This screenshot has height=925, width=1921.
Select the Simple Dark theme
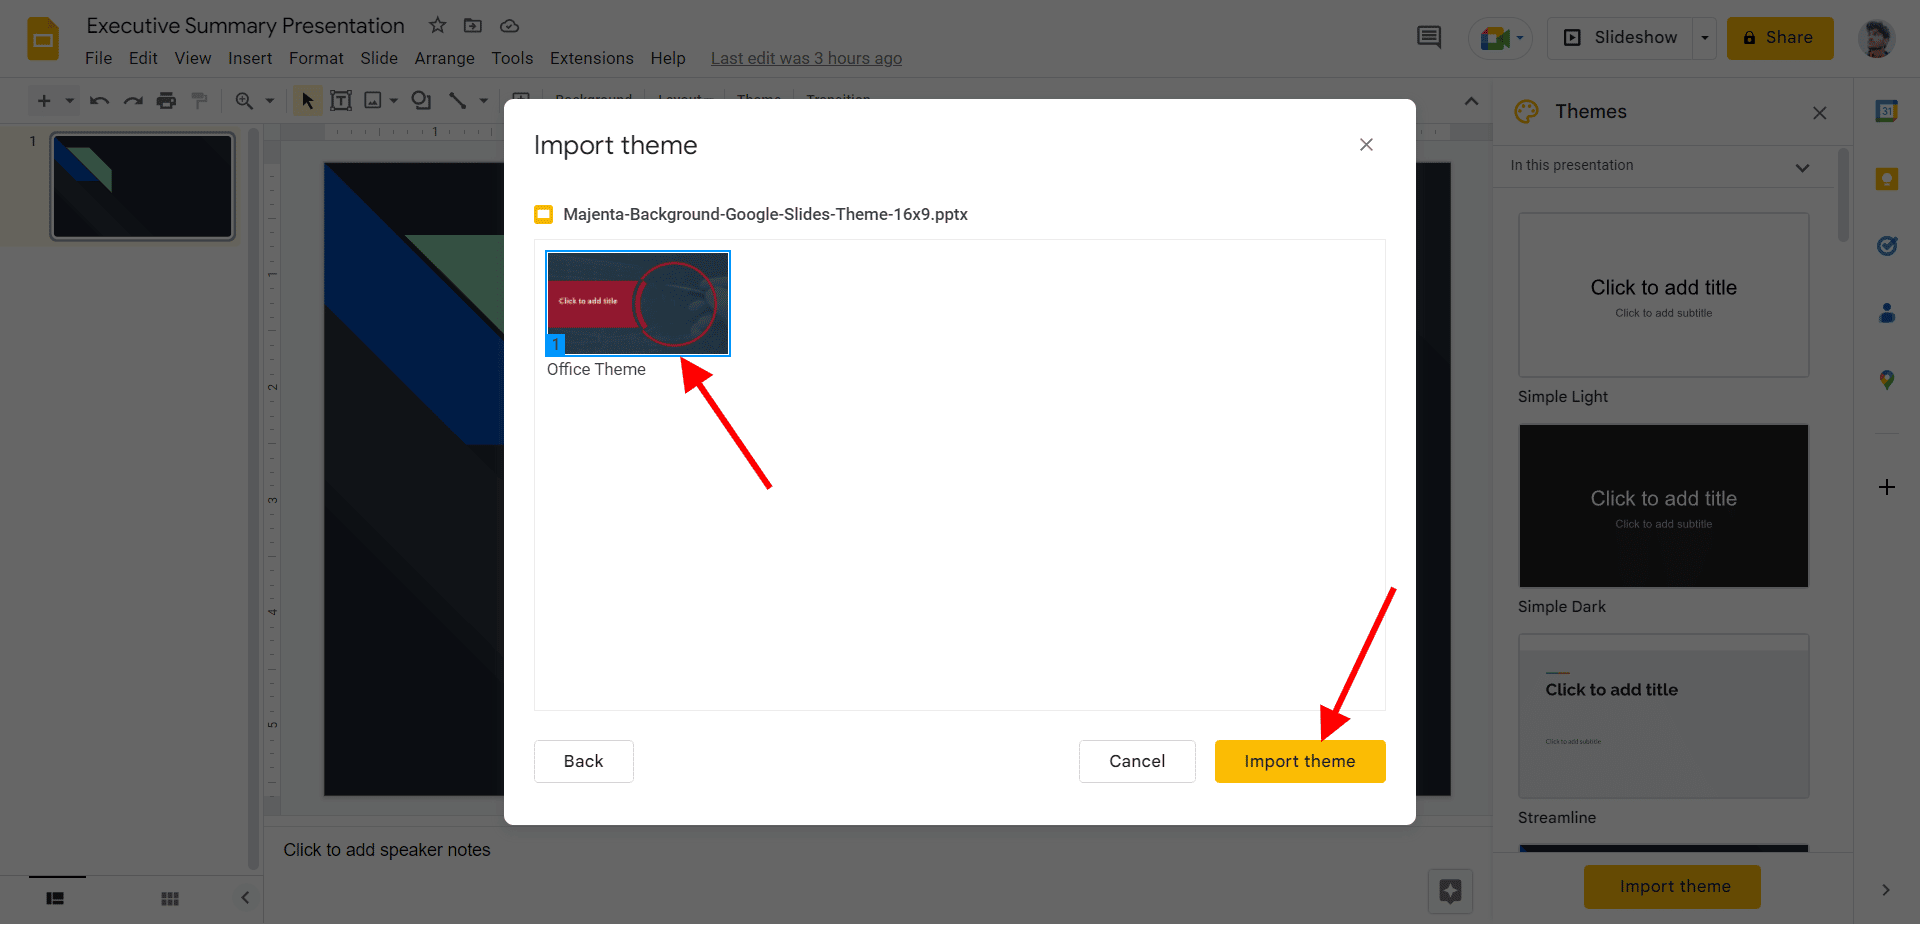(1663, 506)
